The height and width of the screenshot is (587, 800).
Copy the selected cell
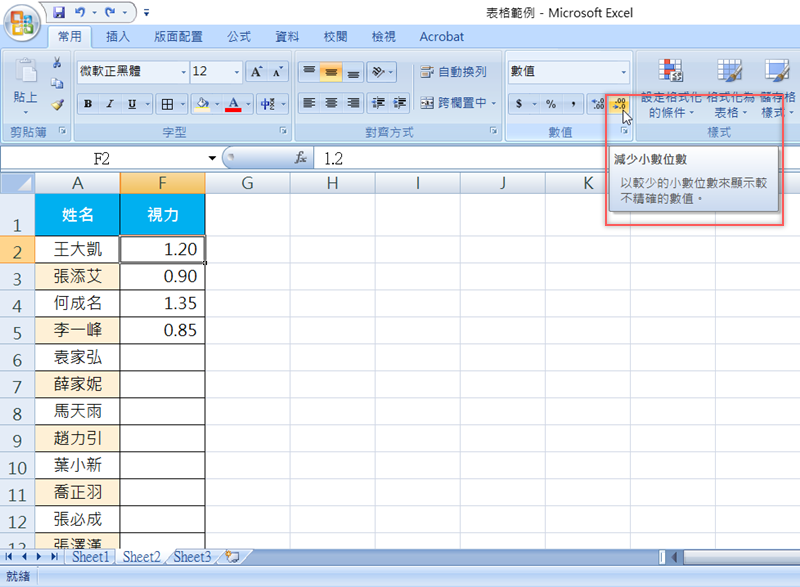[x=57, y=83]
